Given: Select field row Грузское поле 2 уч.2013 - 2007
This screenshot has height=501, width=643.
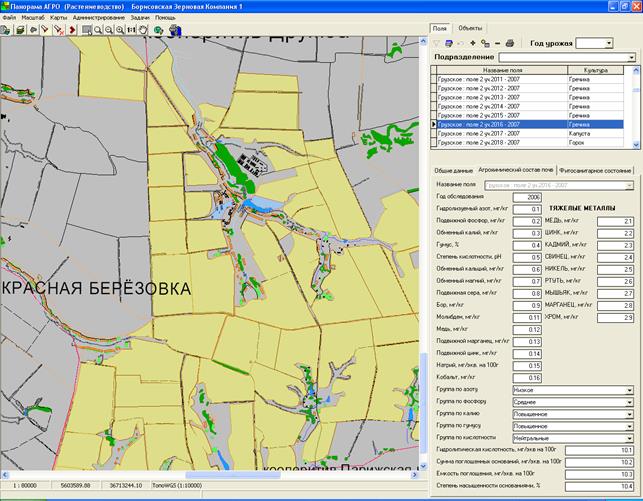Looking at the screenshot, I should click(x=530, y=97).
